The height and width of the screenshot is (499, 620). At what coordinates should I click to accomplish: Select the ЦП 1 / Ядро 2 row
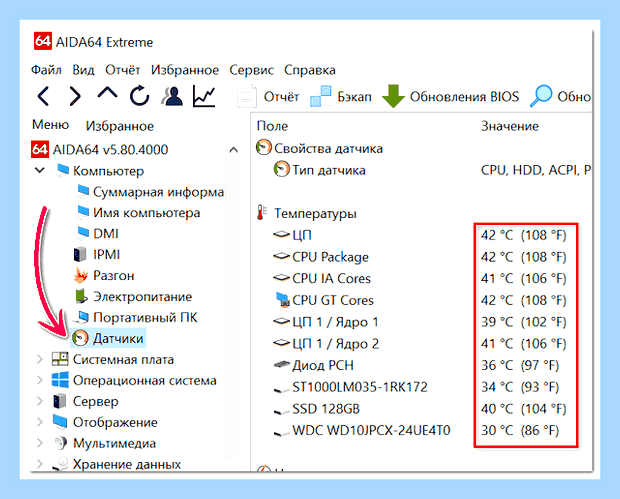tap(420, 344)
